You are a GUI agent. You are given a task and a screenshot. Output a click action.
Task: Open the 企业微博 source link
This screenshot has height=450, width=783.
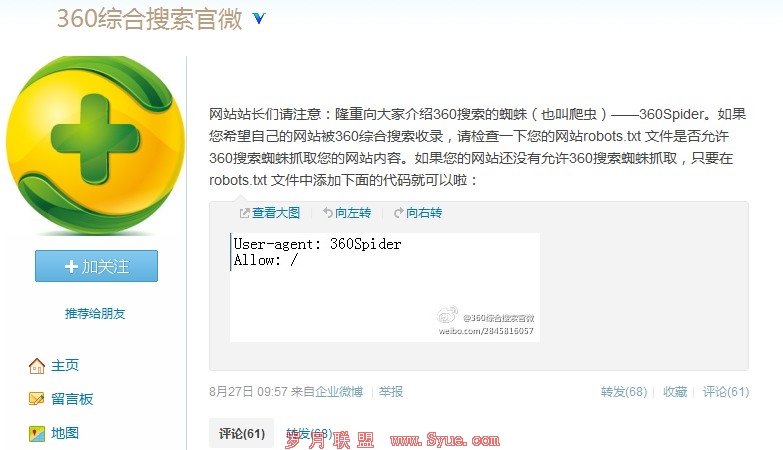coord(339,392)
